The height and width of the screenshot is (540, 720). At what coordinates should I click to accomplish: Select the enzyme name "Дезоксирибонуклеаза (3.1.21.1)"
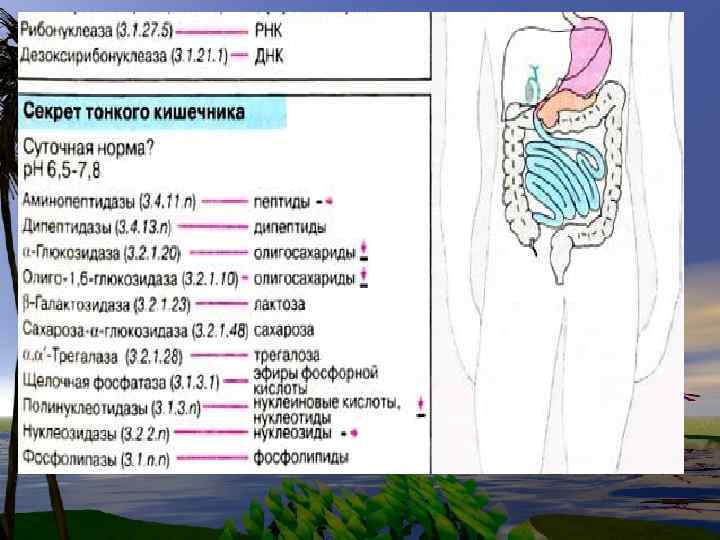124,56
